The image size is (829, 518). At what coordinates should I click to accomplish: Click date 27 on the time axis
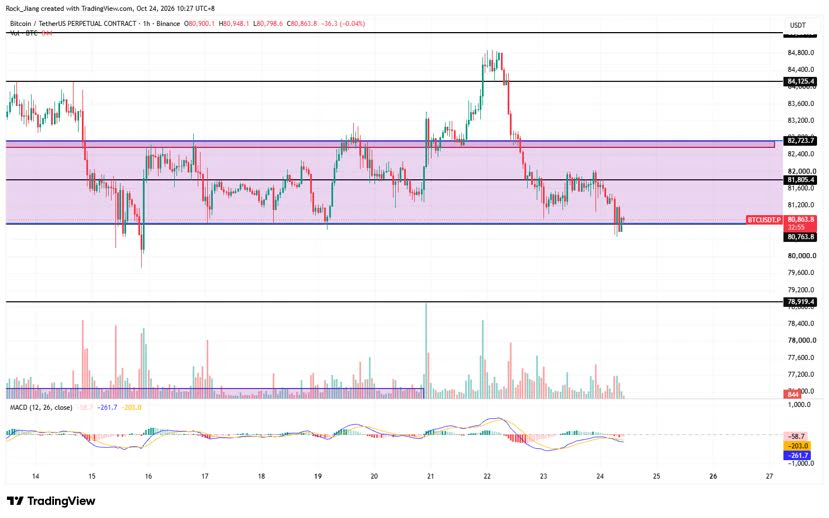click(x=769, y=476)
